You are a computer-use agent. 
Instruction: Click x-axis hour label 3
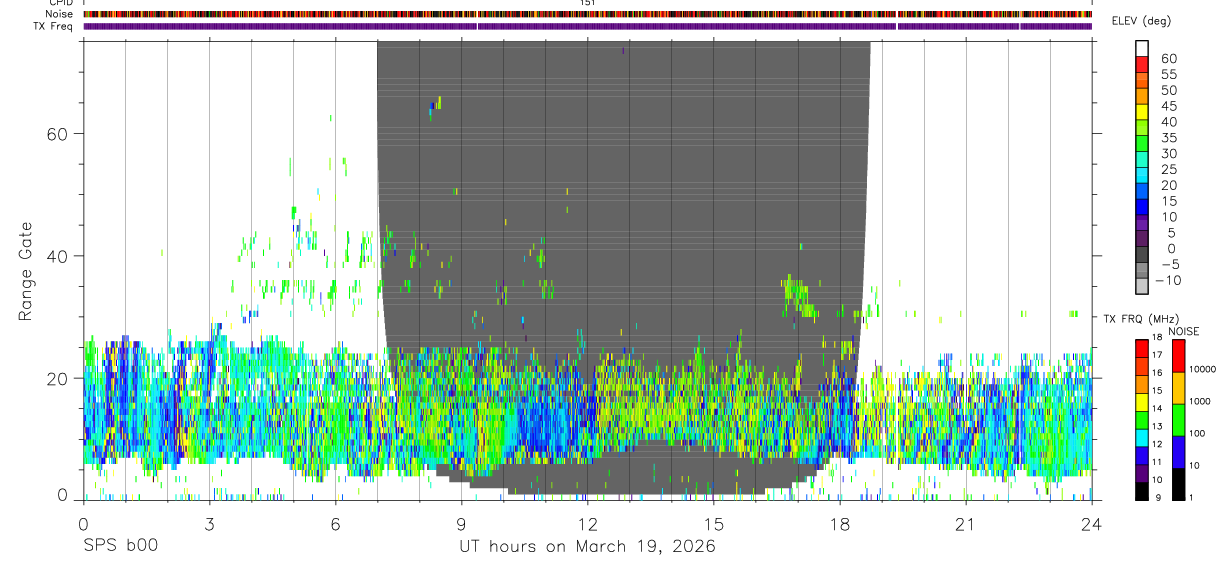[x=209, y=524]
